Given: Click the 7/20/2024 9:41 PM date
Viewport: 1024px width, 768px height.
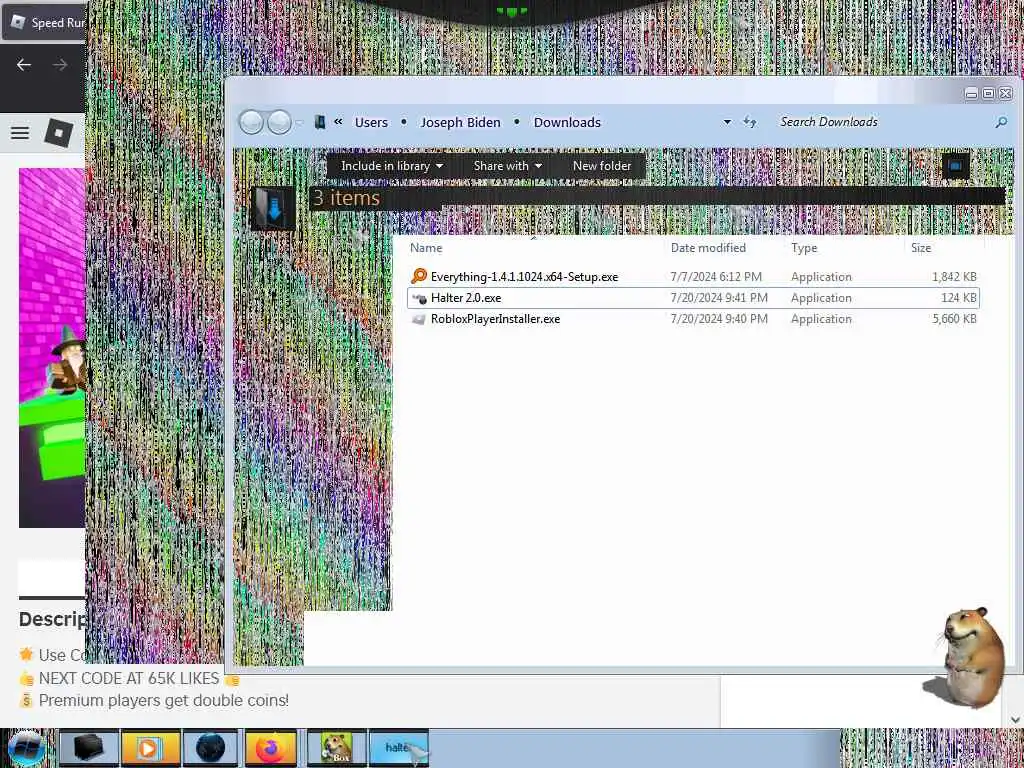Looking at the screenshot, I should pos(719,298).
